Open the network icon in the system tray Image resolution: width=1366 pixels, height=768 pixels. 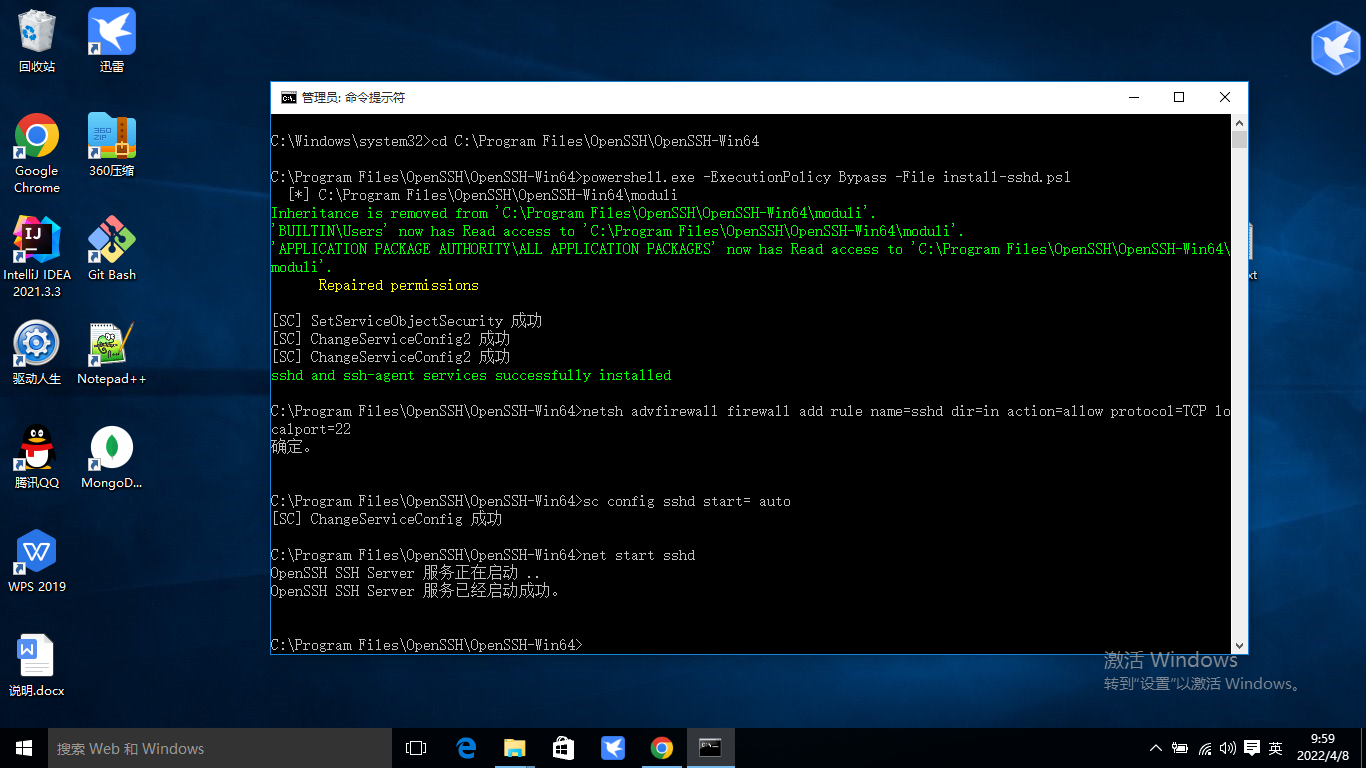1205,748
